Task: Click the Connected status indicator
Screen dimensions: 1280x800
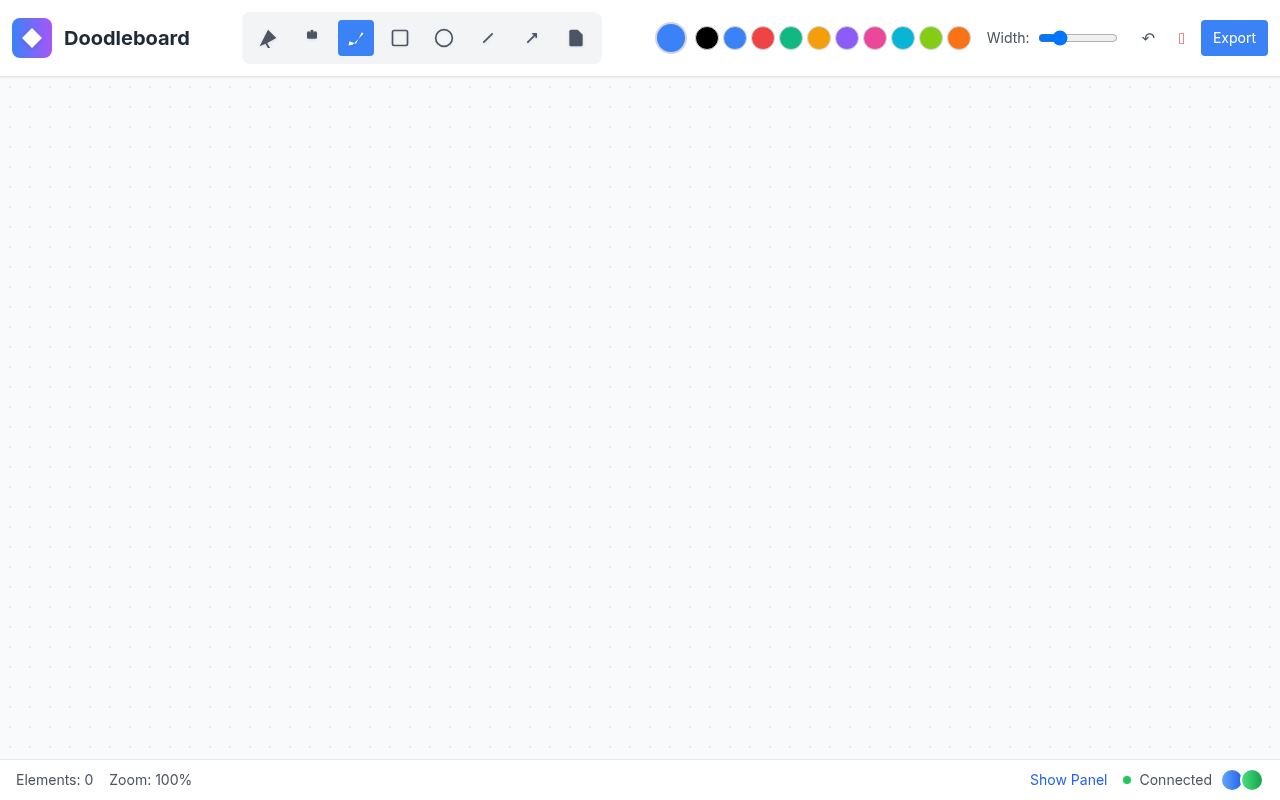Action: tap(1167, 780)
